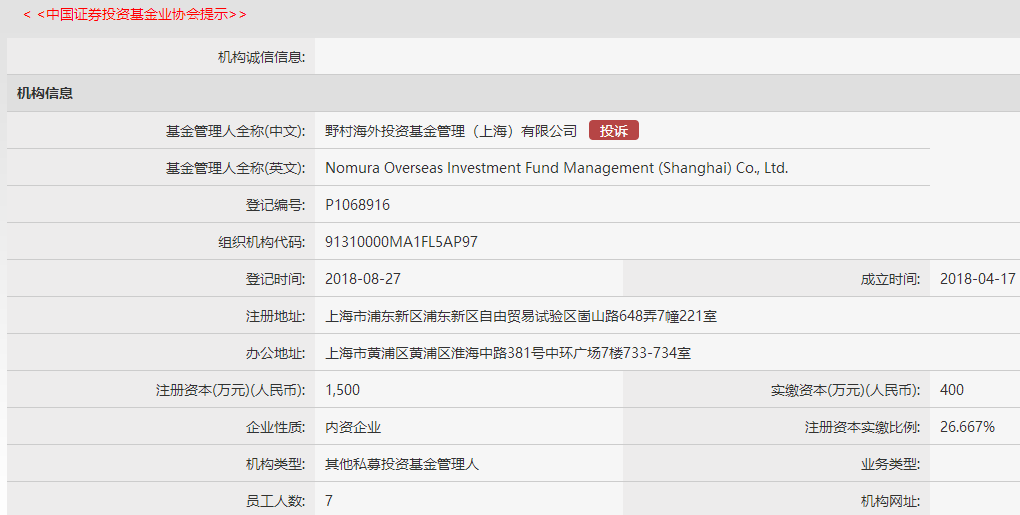Click the 注册资本实缴比例 label

pos(863,427)
